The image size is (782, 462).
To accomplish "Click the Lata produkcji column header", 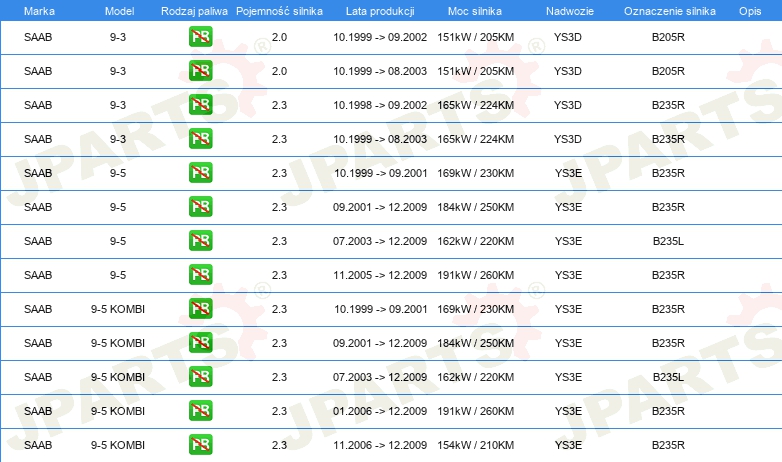I will coord(380,11).
